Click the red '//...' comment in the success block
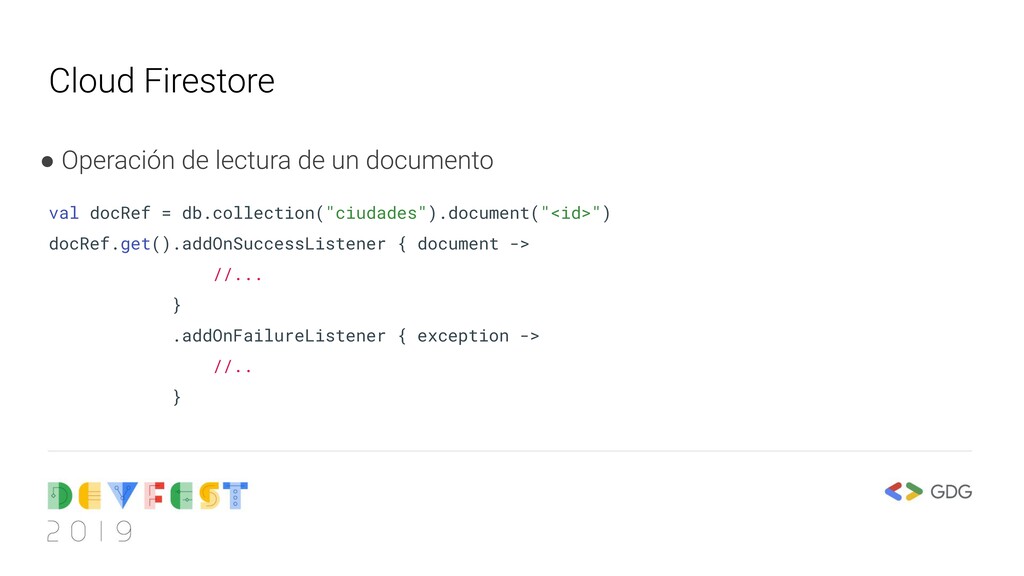The width and height of the screenshot is (1024, 576). (238, 275)
